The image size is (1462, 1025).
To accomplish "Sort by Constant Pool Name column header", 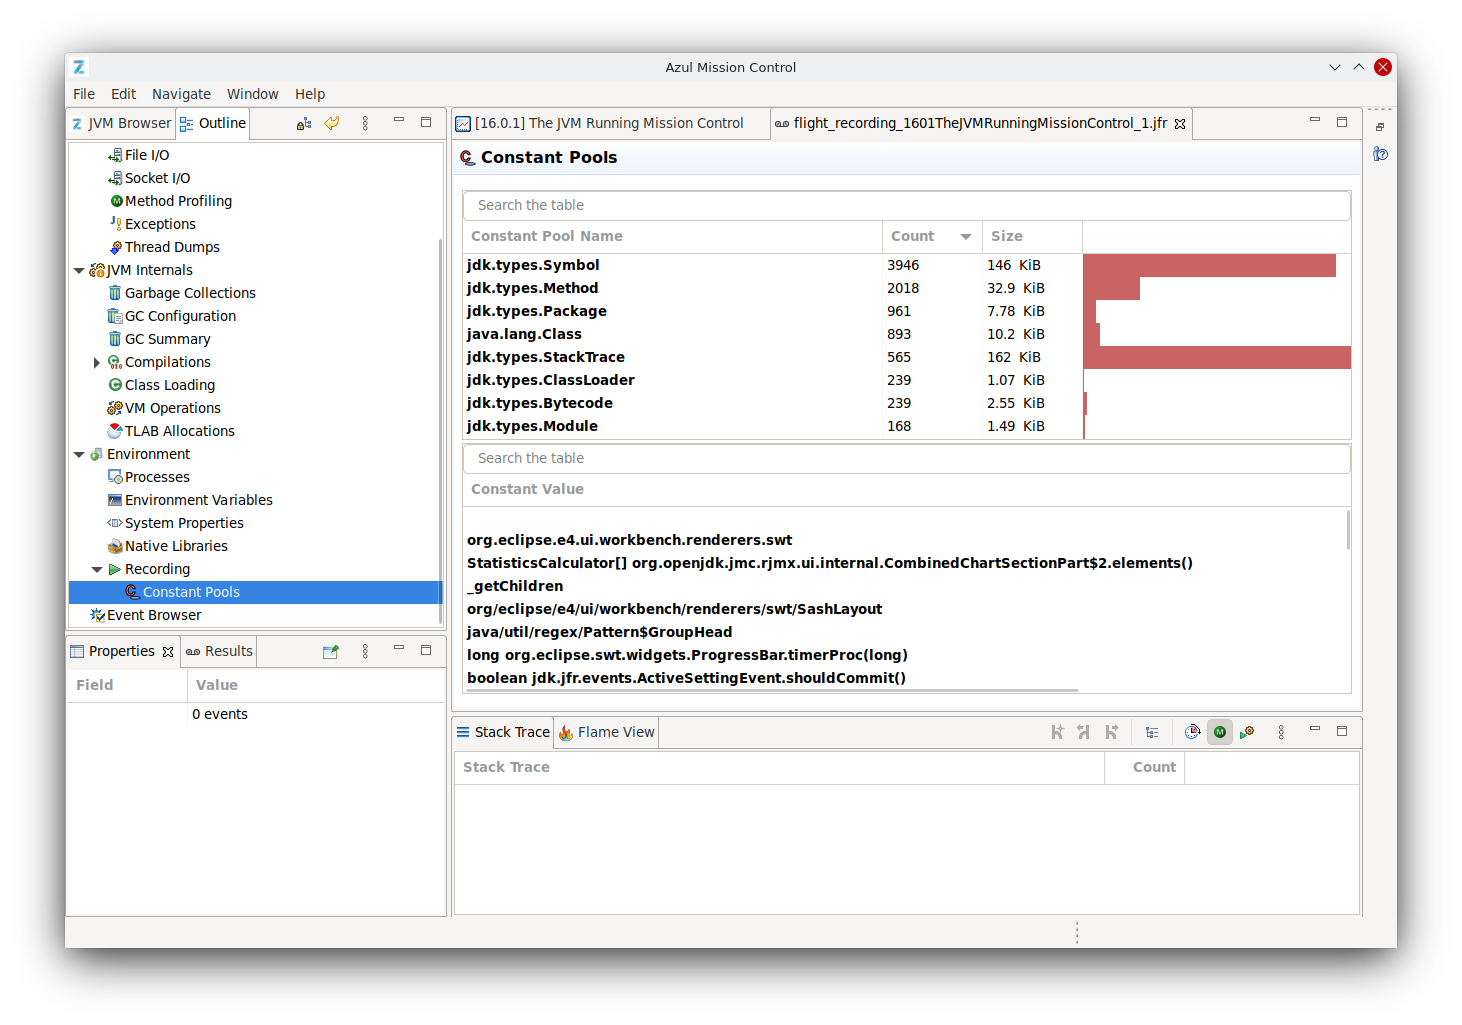I will coord(672,237).
